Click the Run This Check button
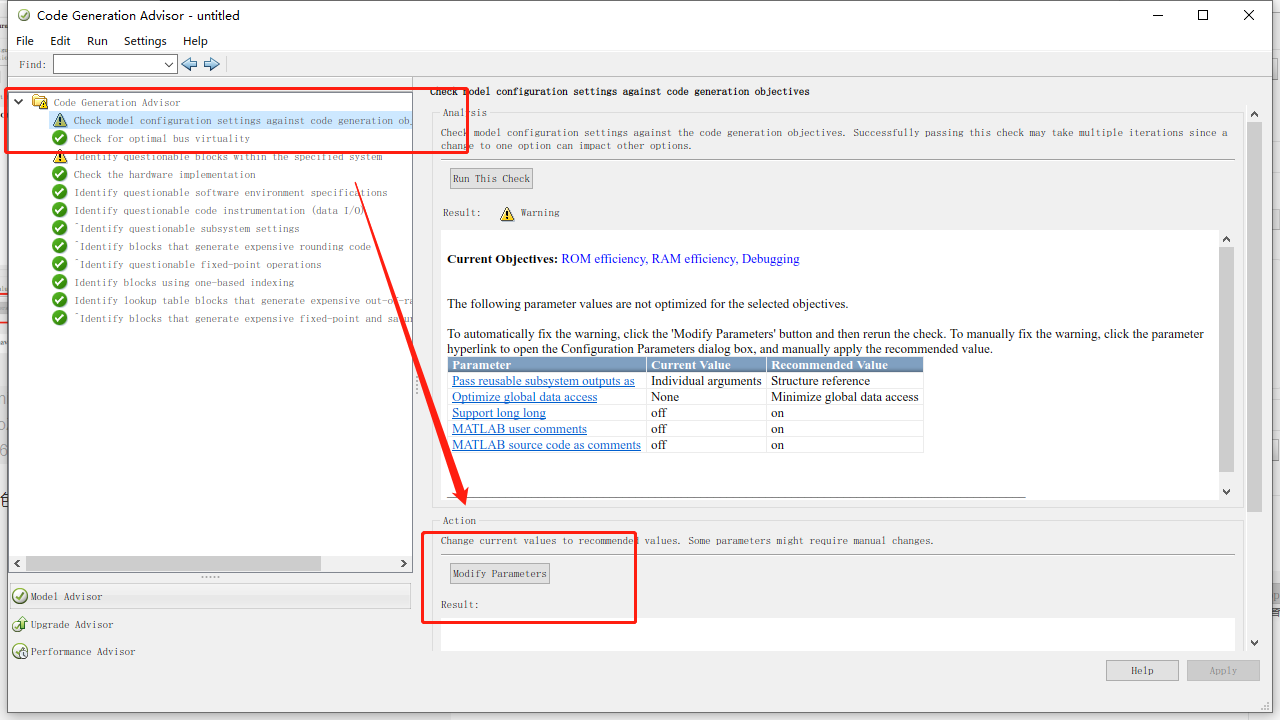 491,179
